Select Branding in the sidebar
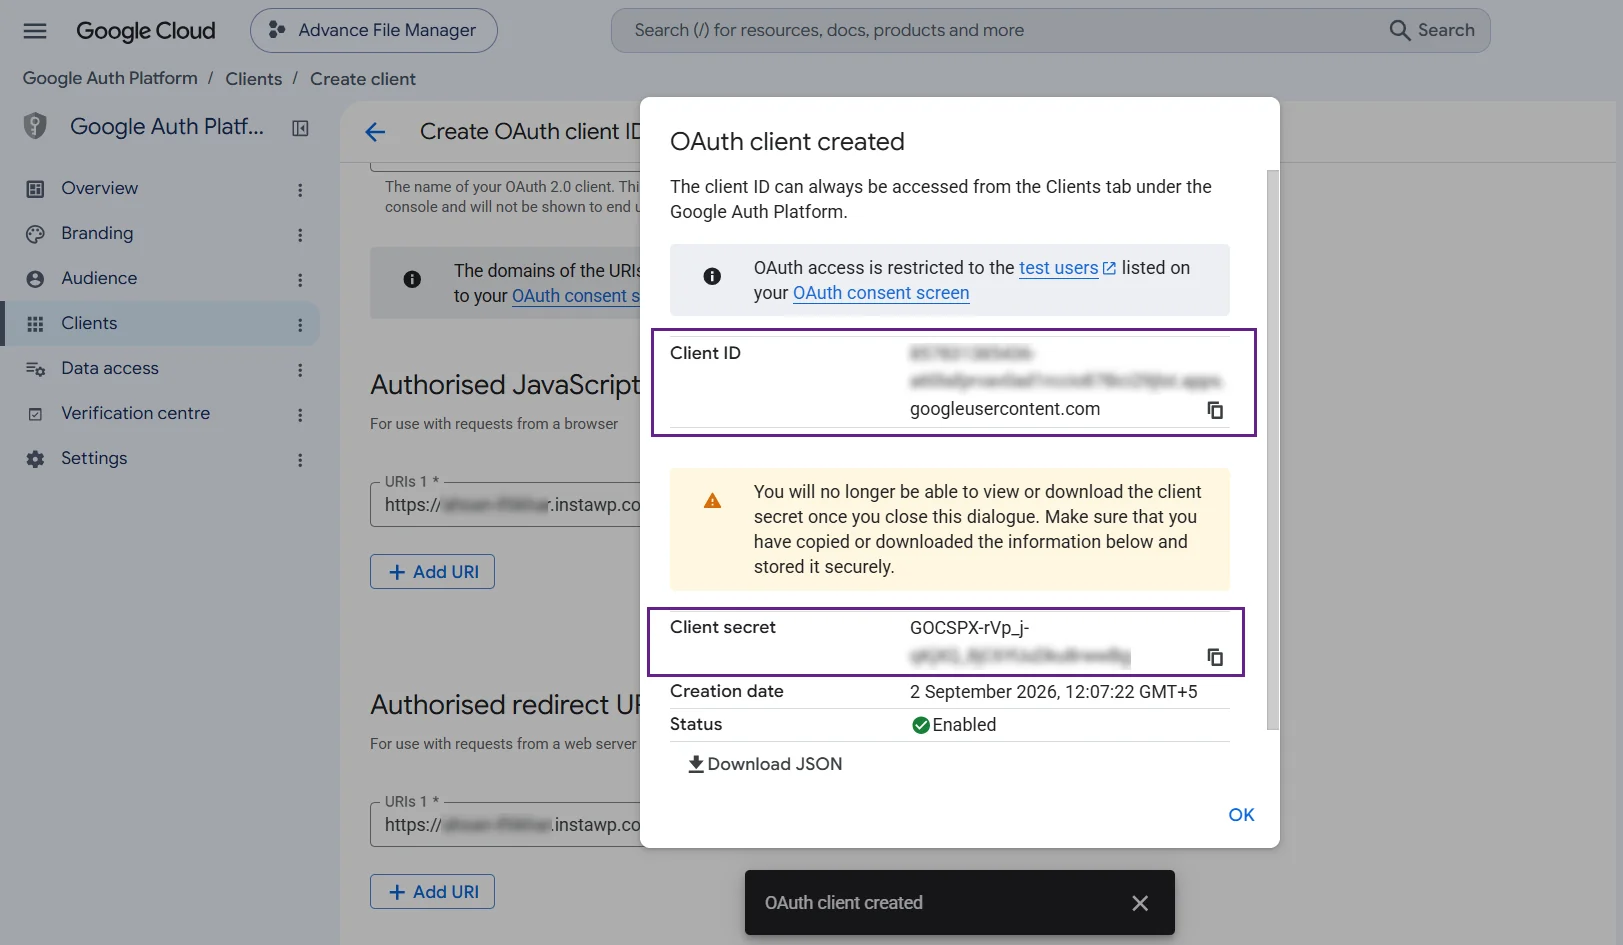The image size is (1623, 945). click(x=97, y=233)
